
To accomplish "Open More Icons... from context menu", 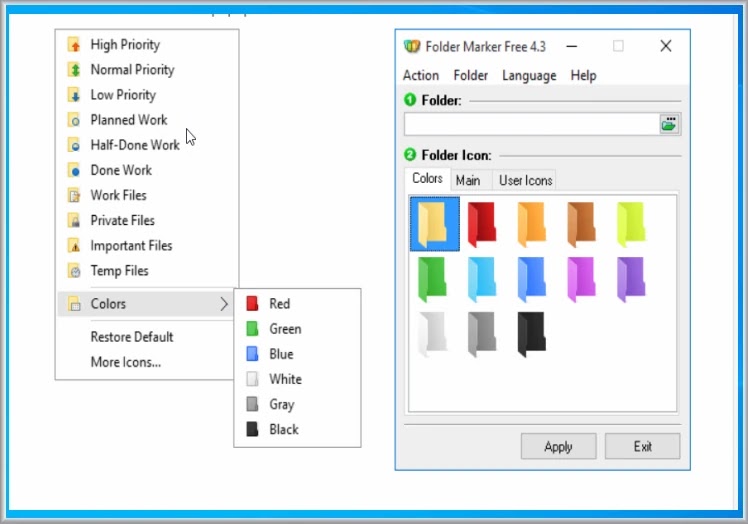I will coord(125,362).
